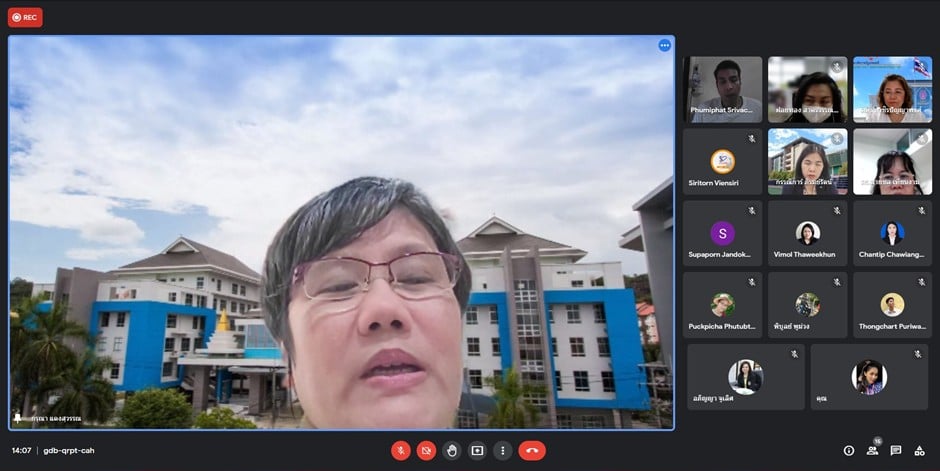Unmute the microphone
This screenshot has width=940, height=471.
[x=400, y=450]
